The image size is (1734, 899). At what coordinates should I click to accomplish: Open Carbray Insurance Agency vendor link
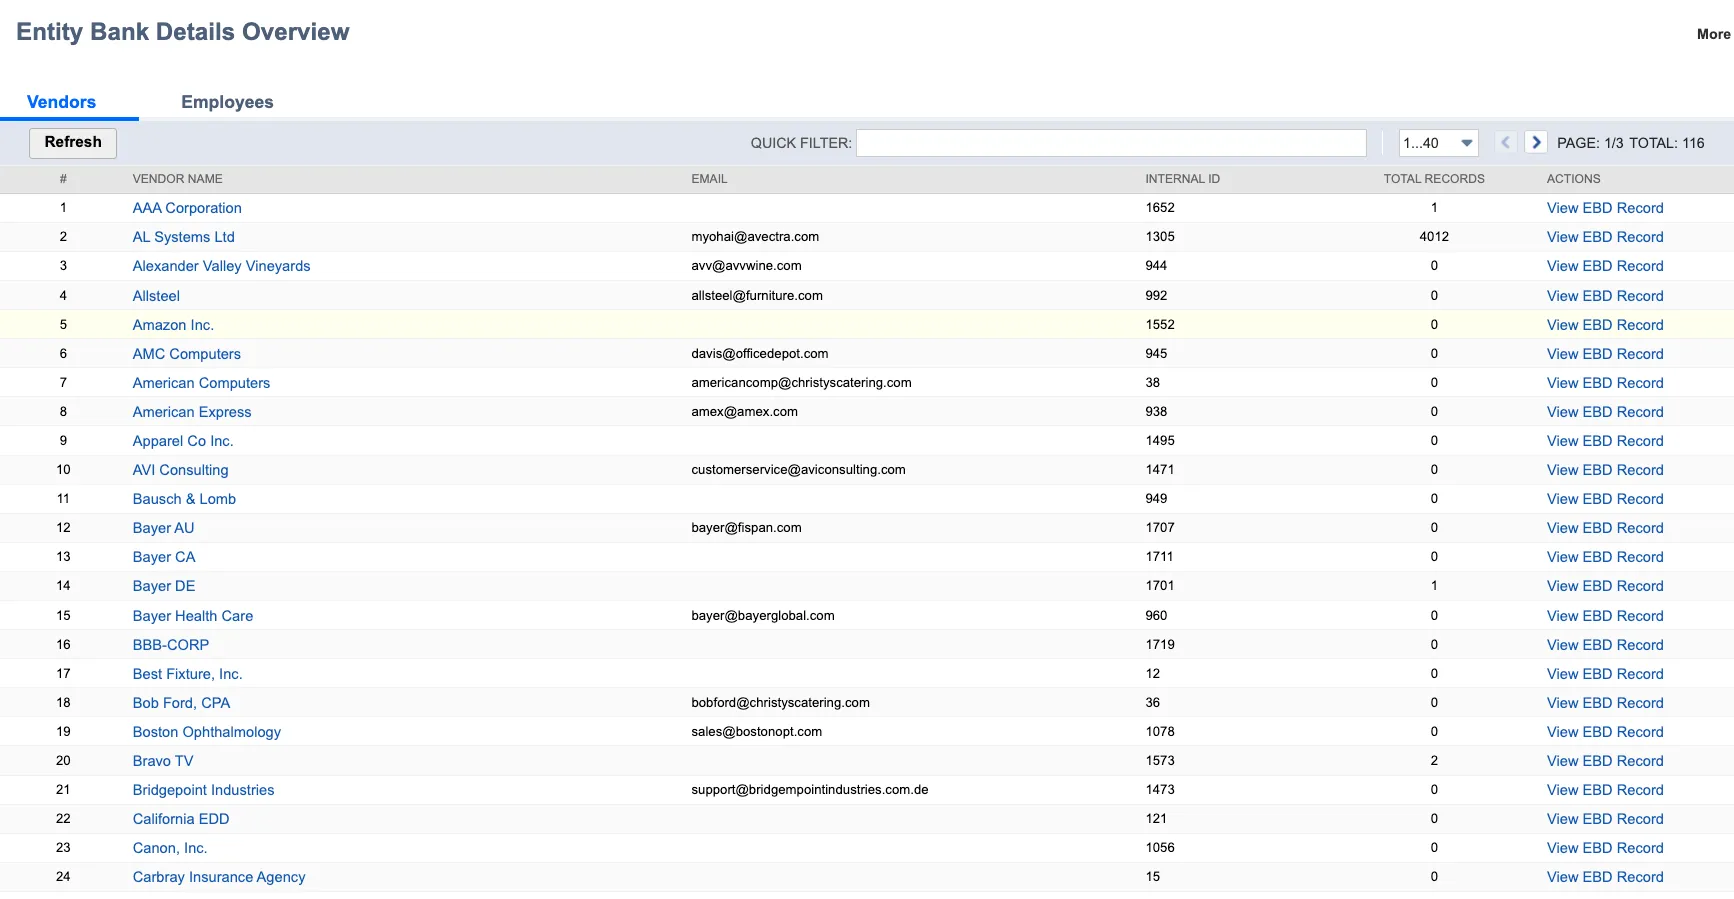click(219, 877)
